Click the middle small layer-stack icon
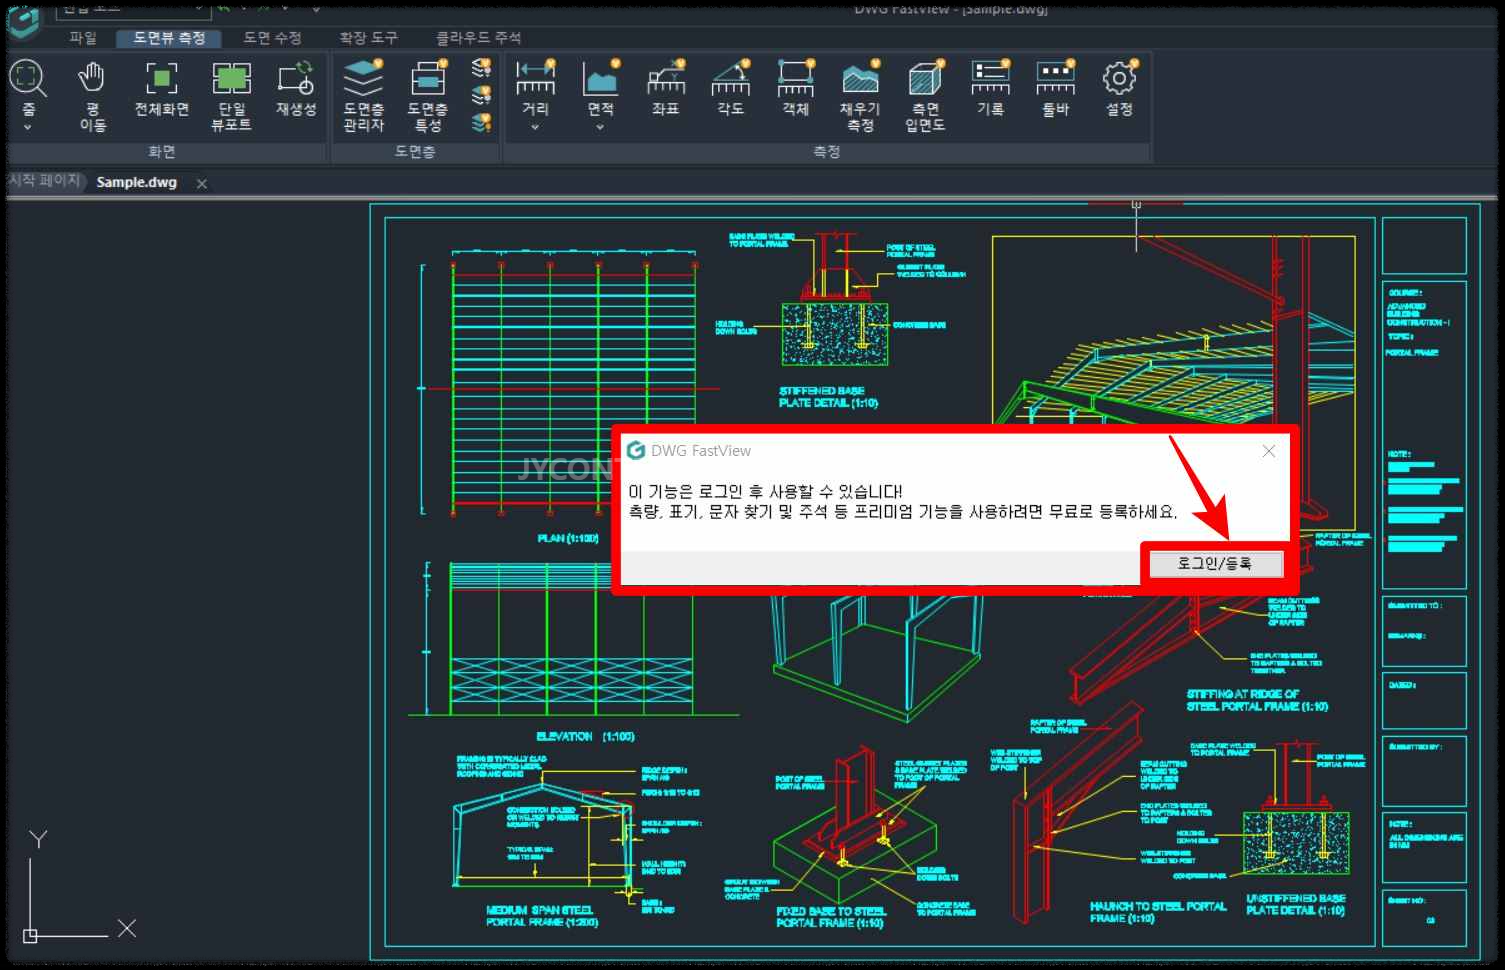 tap(482, 95)
